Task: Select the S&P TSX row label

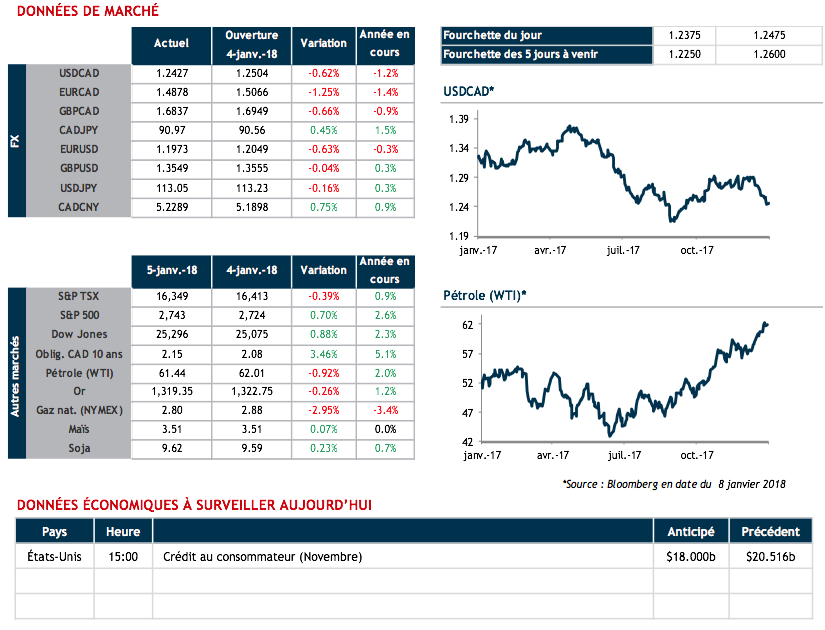Action: (78, 296)
